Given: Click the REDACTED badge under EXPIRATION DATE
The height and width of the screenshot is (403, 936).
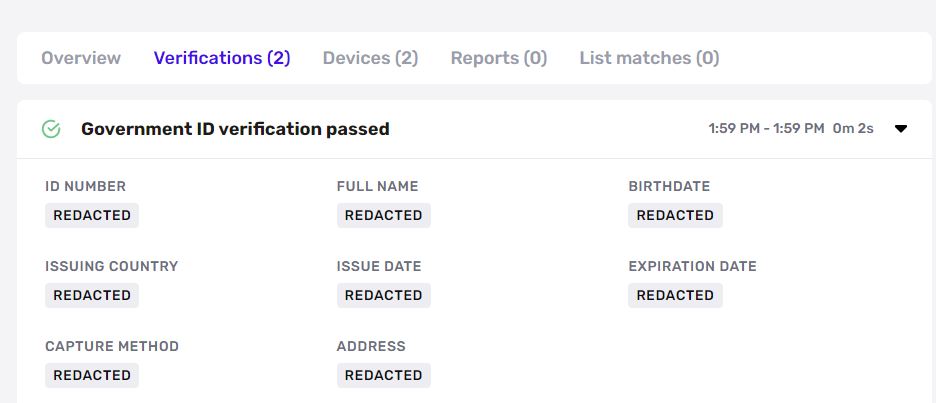Looking at the screenshot, I should 675,296.
